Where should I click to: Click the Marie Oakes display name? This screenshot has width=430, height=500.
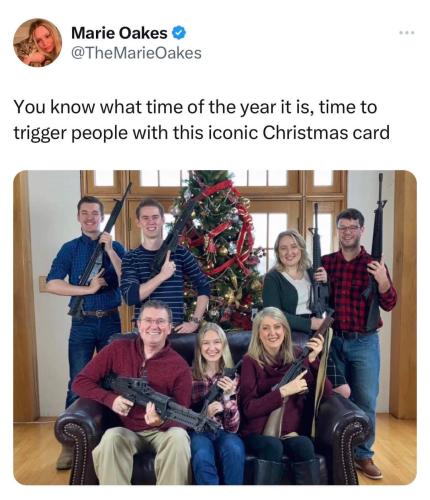(119, 33)
